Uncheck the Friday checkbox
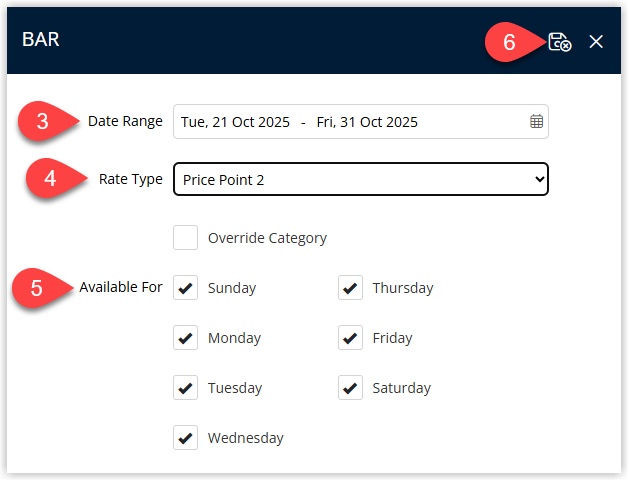Viewport: 629px width, 481px height. pyautogui.click(x=350, y=338)
